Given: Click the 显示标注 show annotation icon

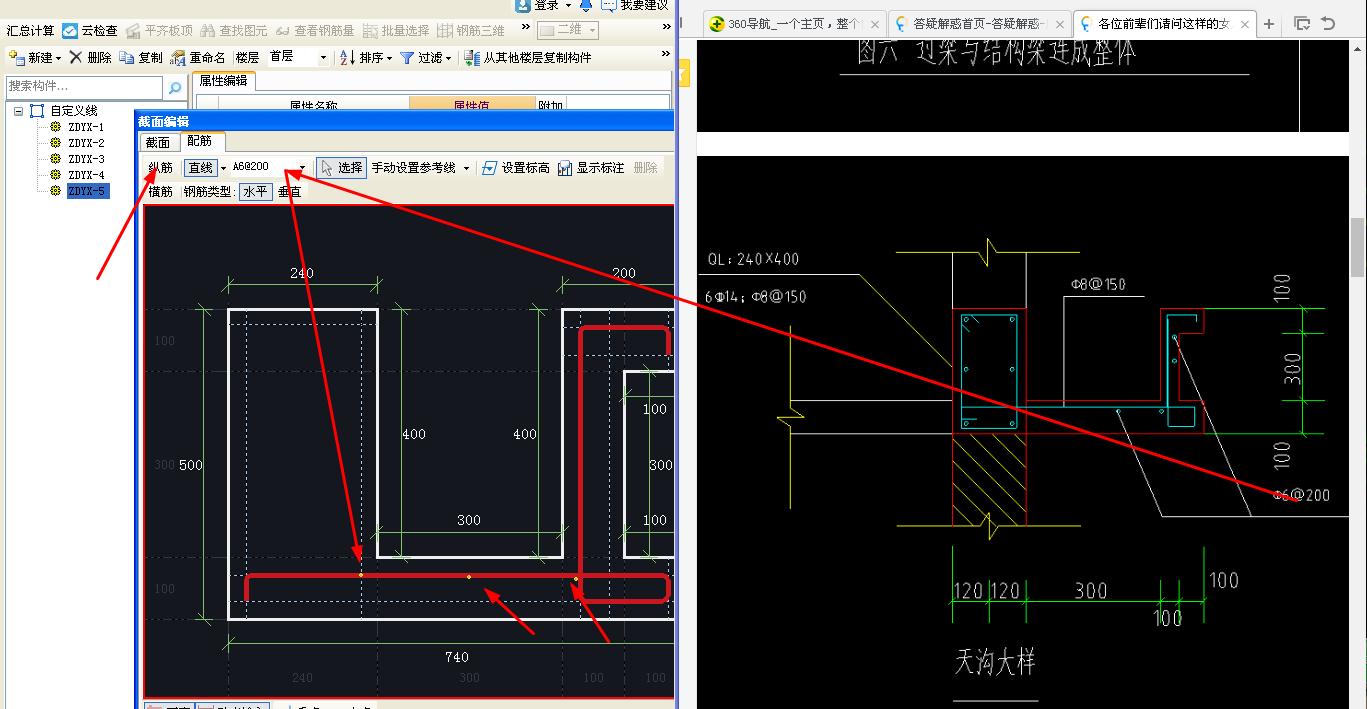Looking at the screenshot, I should (565, 168).
